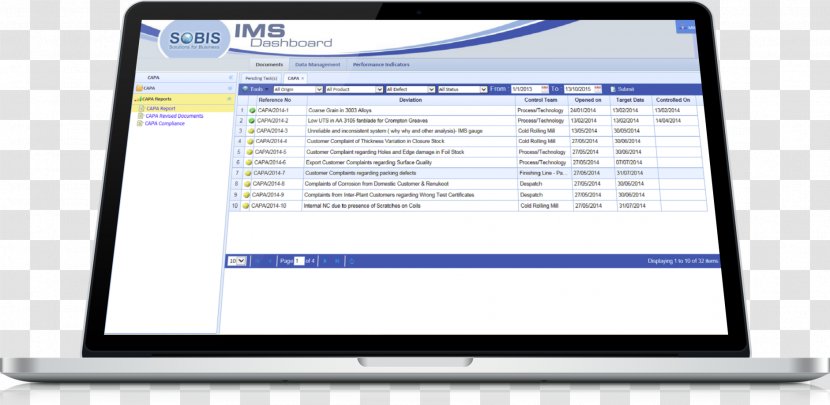Select 'Coarse Grain in 3003 Alloys' deviation cell
Image resolution: width=830 pixels, height=405 pixels.
[411, 111]
